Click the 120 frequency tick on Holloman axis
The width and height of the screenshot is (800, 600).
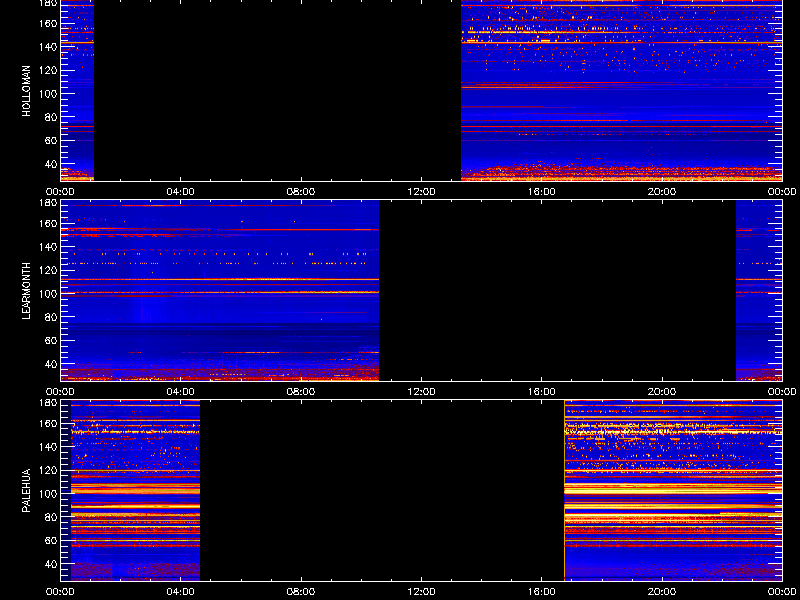click(49, 70)
